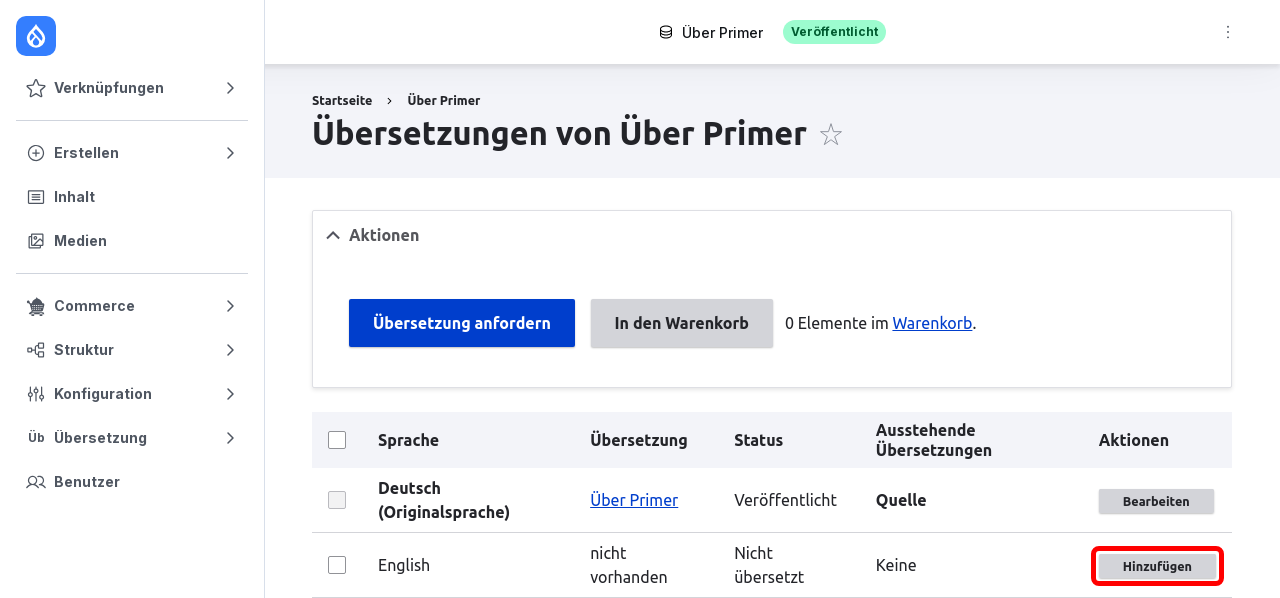
Task: Open the Inhalt menu item
Action: click(x=132, y=197)
